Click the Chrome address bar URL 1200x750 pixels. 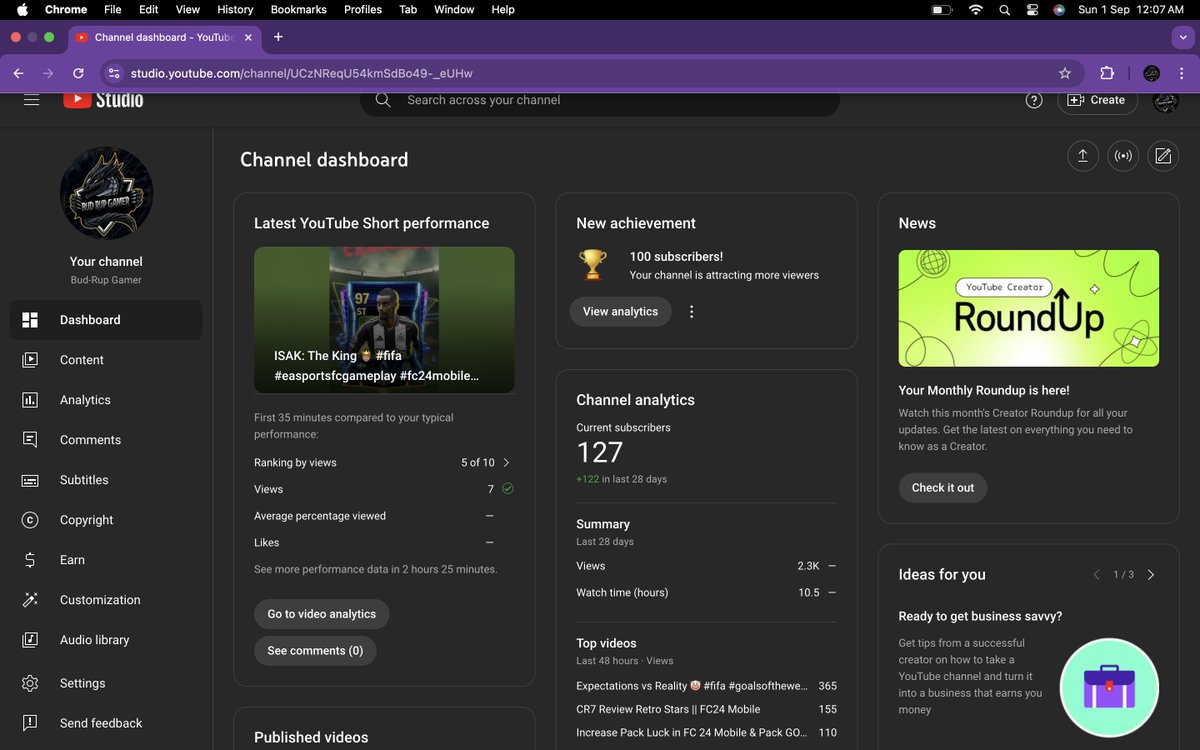tap(302, 73)
